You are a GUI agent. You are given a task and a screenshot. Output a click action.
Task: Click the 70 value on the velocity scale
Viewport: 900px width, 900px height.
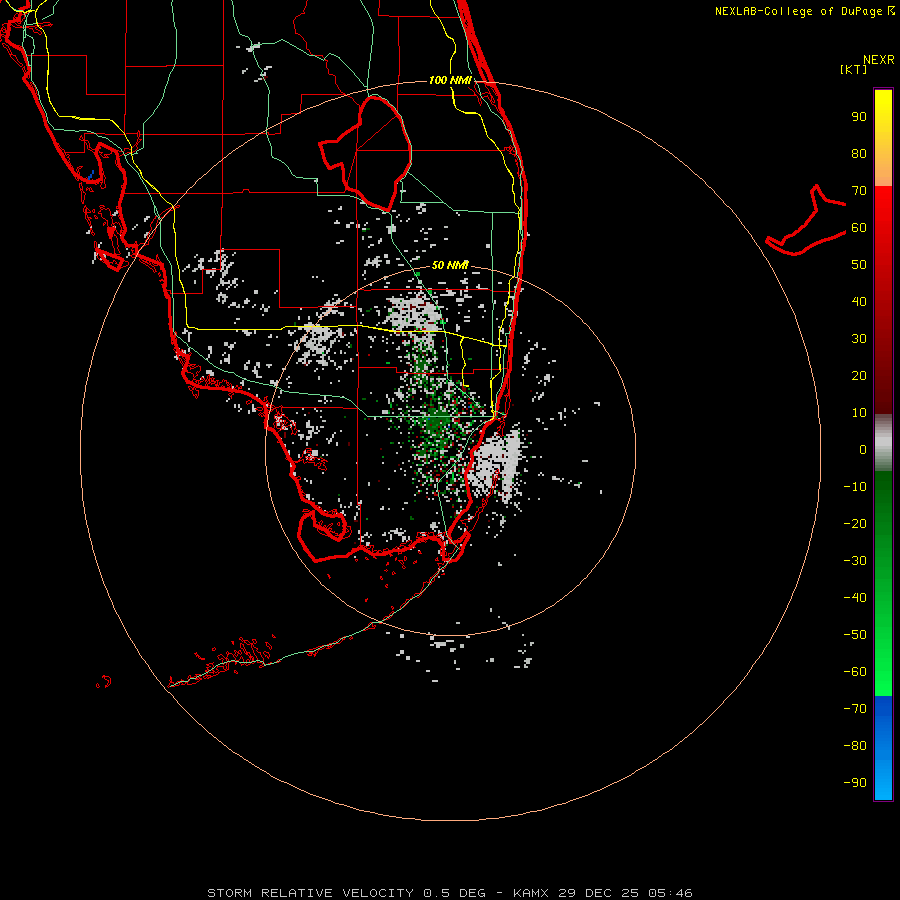859,191
